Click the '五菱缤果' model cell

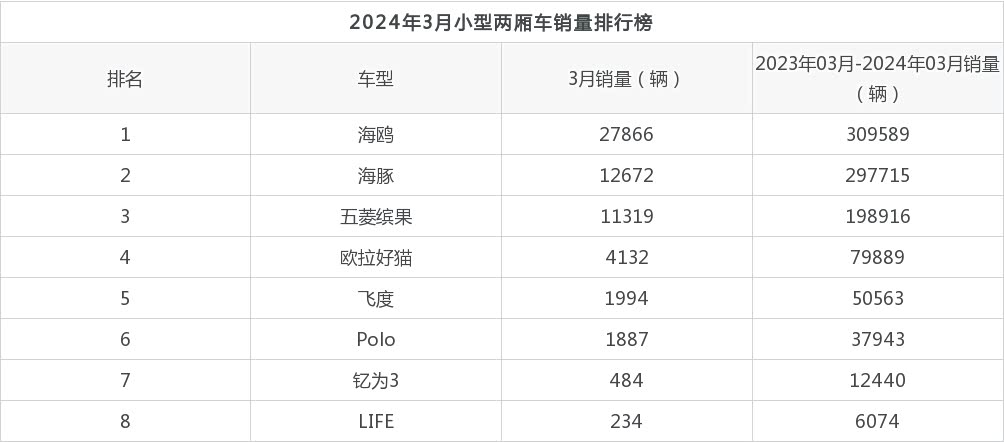(x=376, y=217)
